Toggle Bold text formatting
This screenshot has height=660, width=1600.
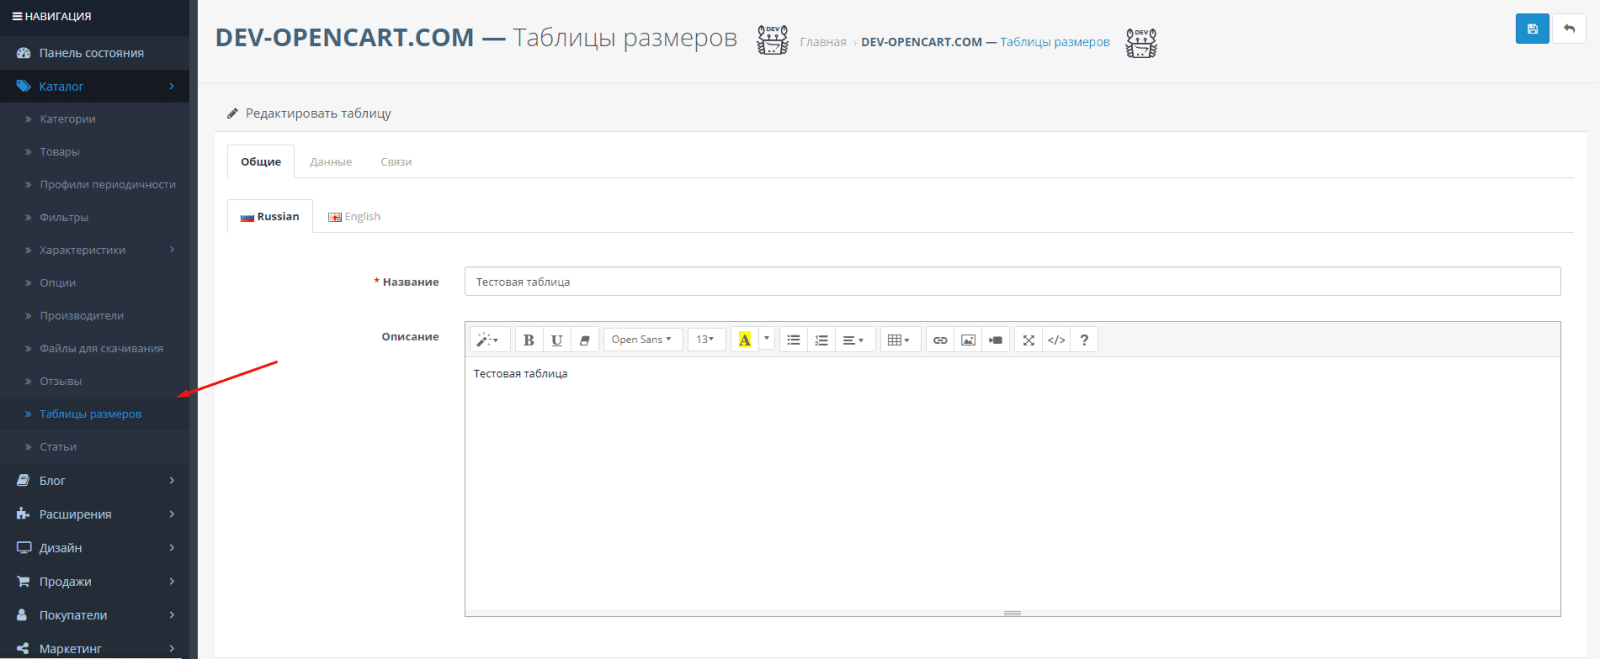[529, 340]
